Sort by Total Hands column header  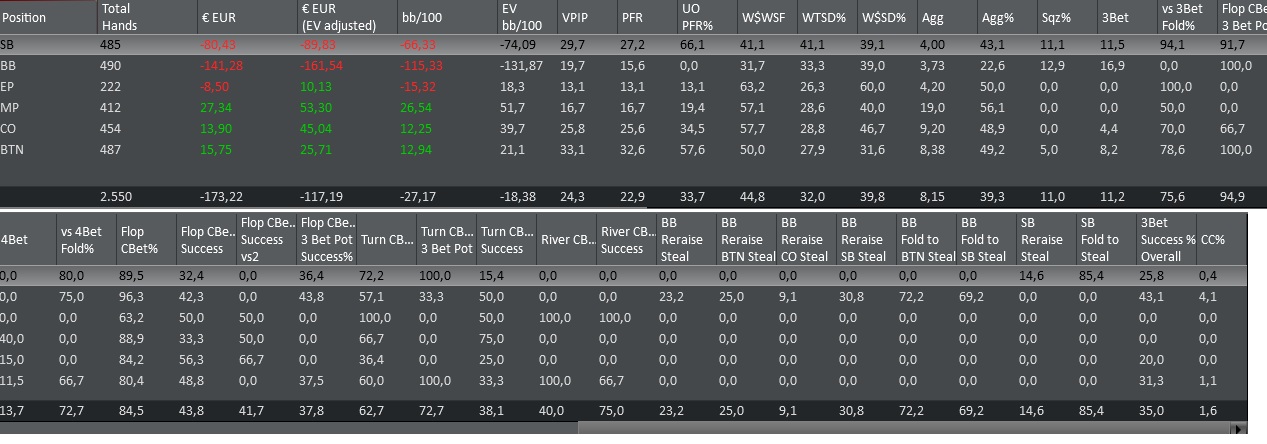[144, 17]
